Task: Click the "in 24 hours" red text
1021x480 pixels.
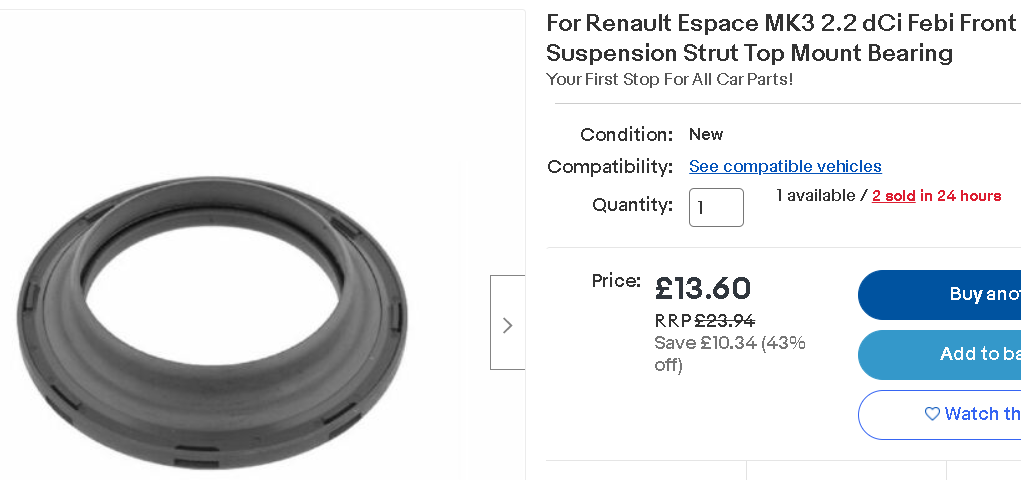Action: [x=960, y=196]
